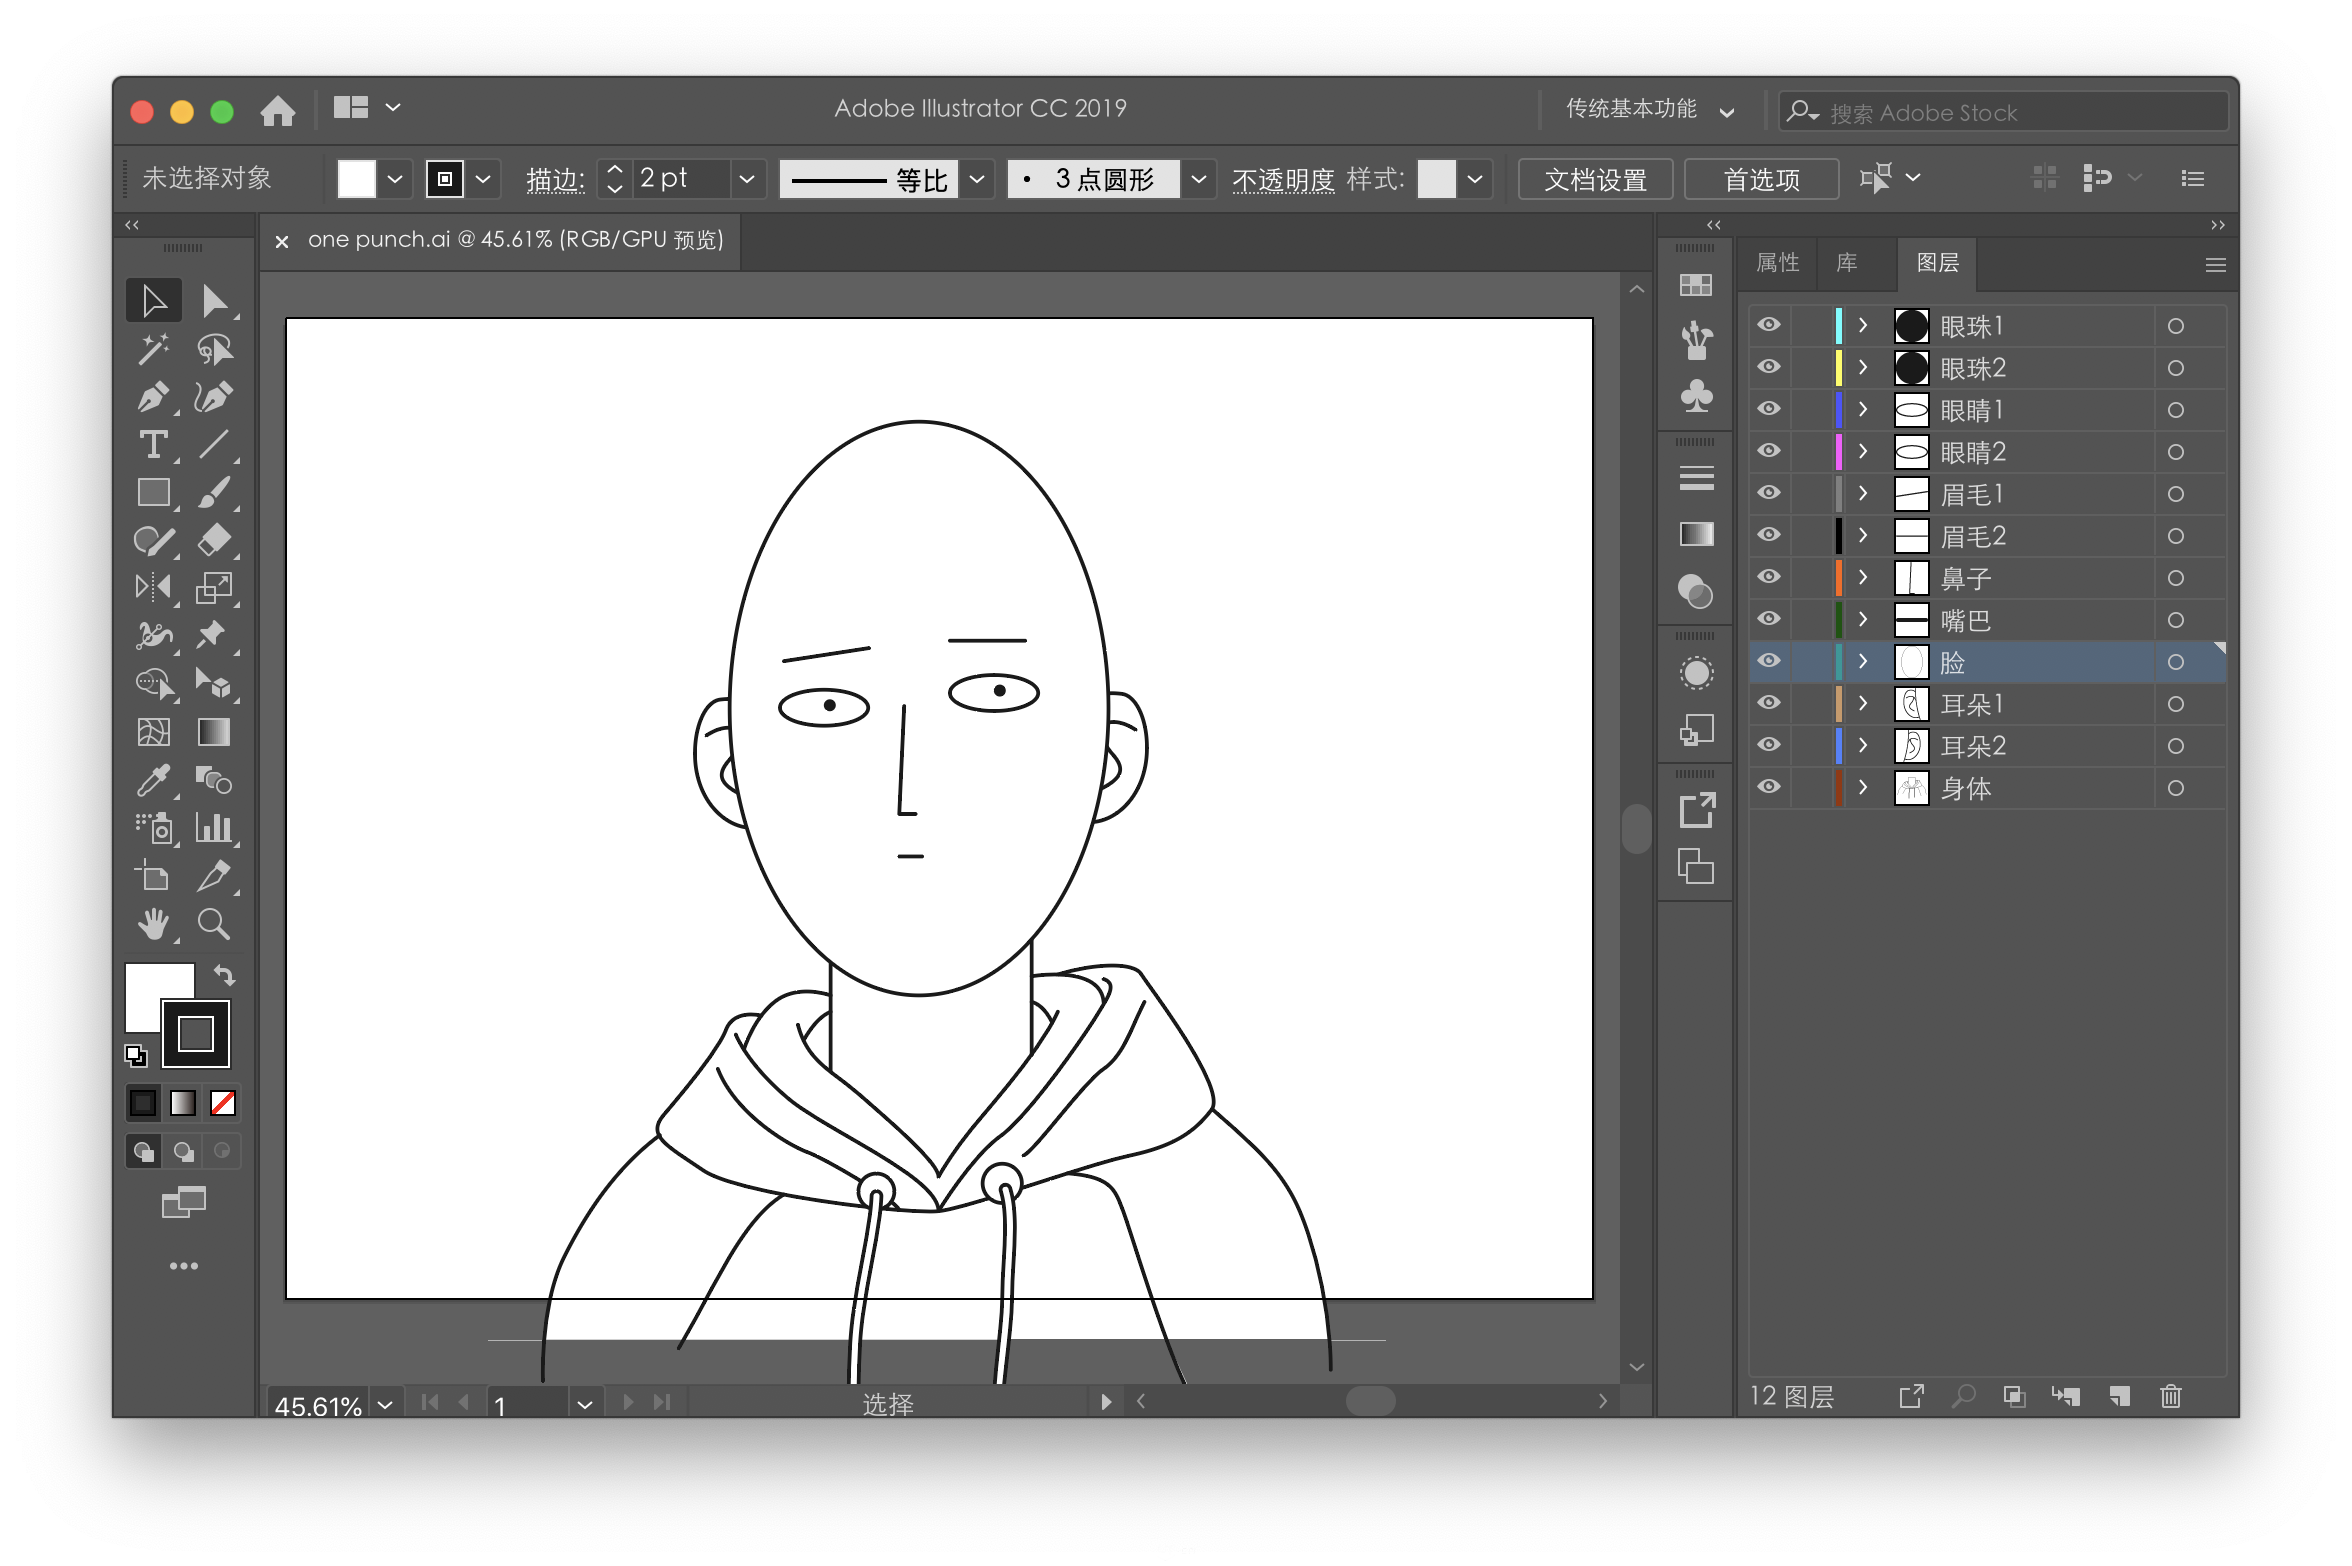The width and height of the screenshot is (2352, 1566).
Task: Select the Eyedropper tool
Action: [153, 780]
